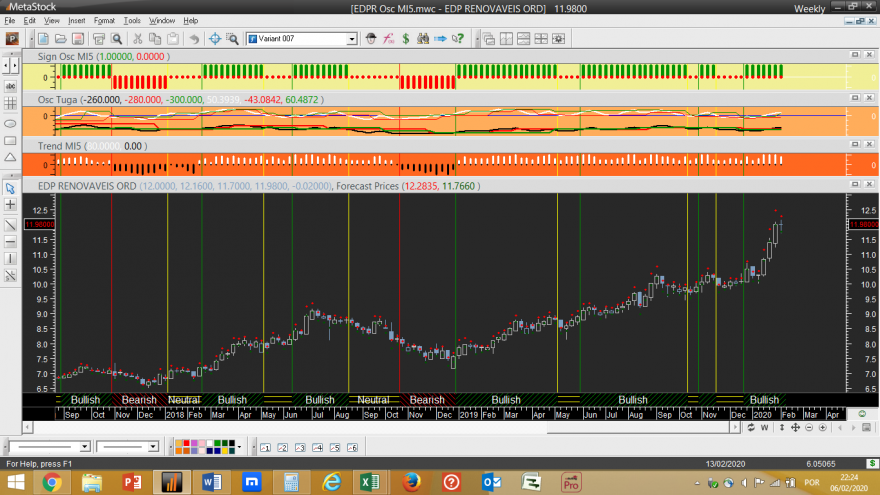Click the Save floppy disk icon

click(x=78, y=39)
